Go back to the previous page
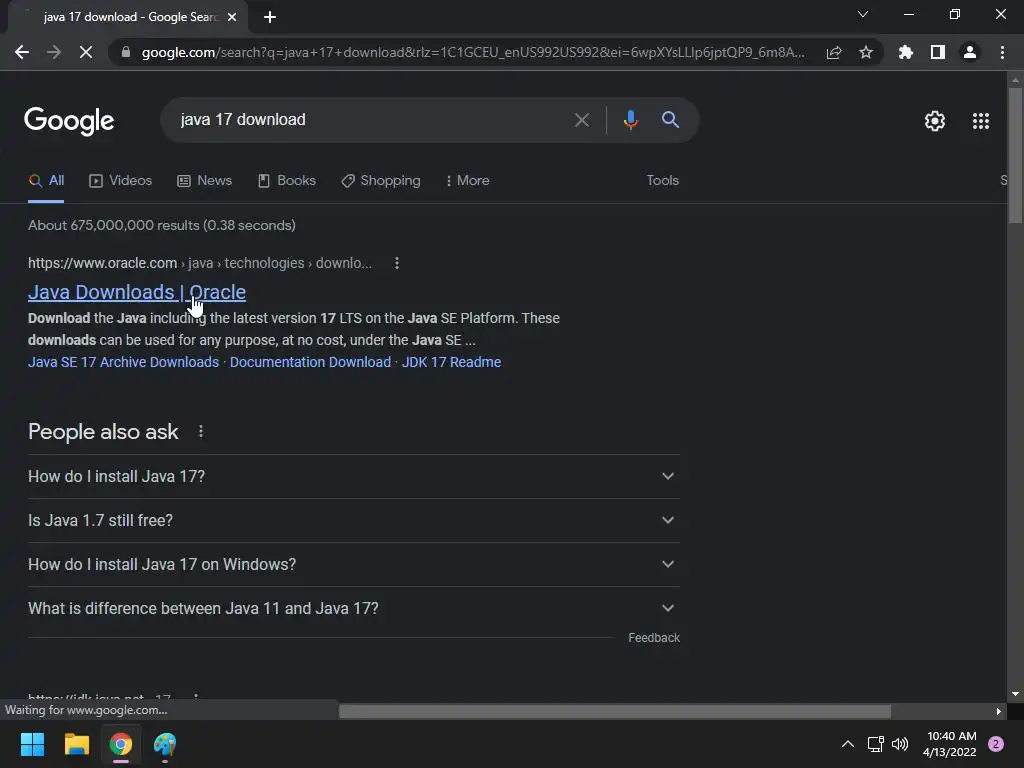The width and height of the screenshot is (1024, 768). [x=22, y=52]
